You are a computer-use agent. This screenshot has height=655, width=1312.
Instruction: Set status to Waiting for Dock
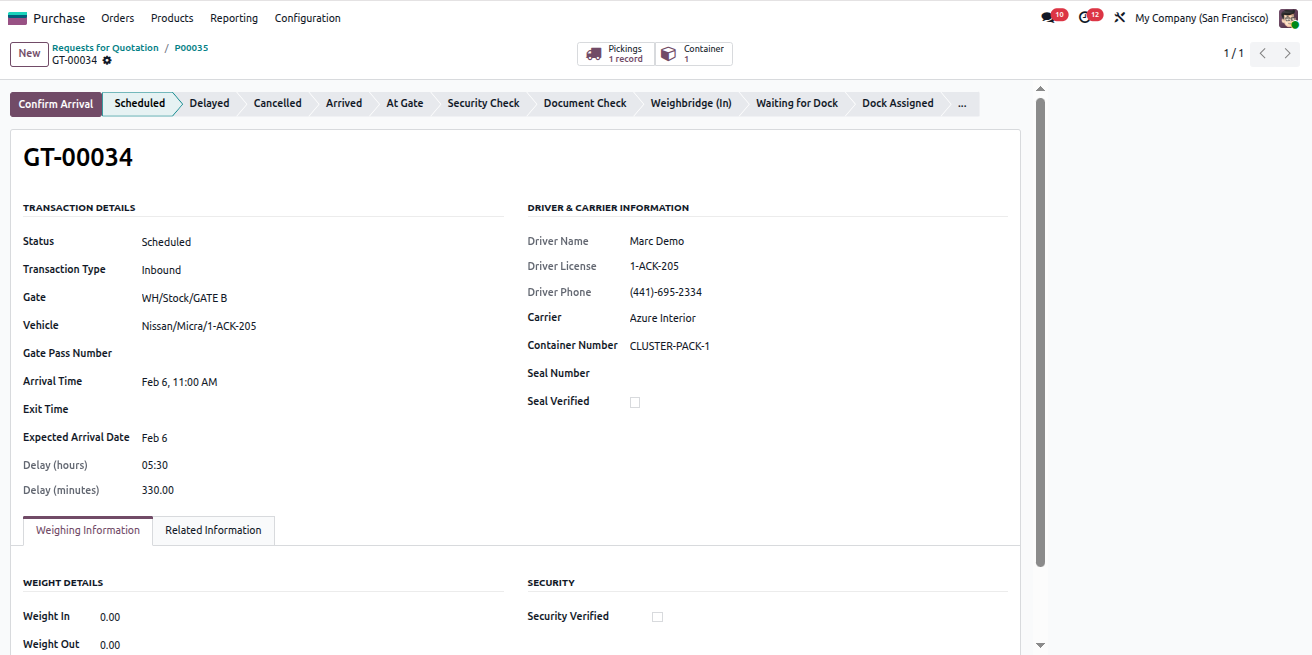pyautogui.click(x=797, y=104)
